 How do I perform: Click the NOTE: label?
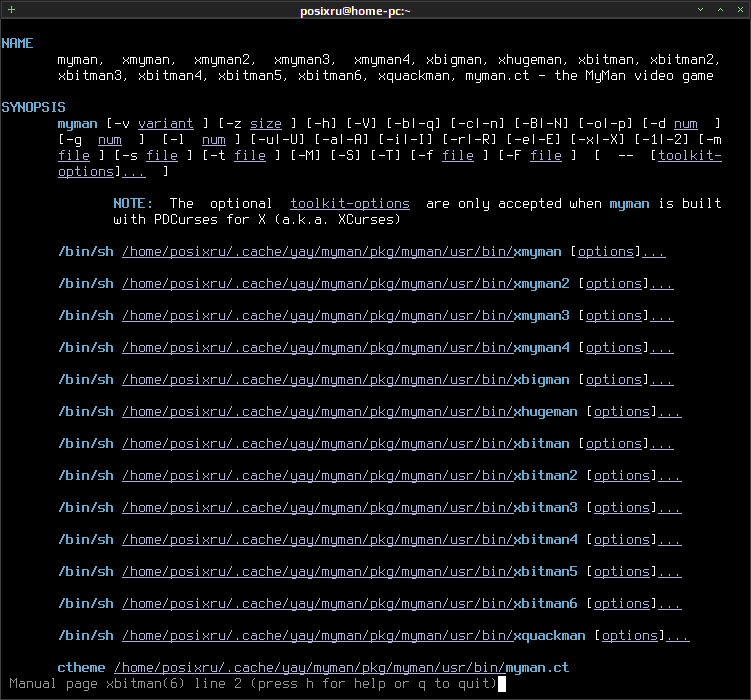point(133,203)
